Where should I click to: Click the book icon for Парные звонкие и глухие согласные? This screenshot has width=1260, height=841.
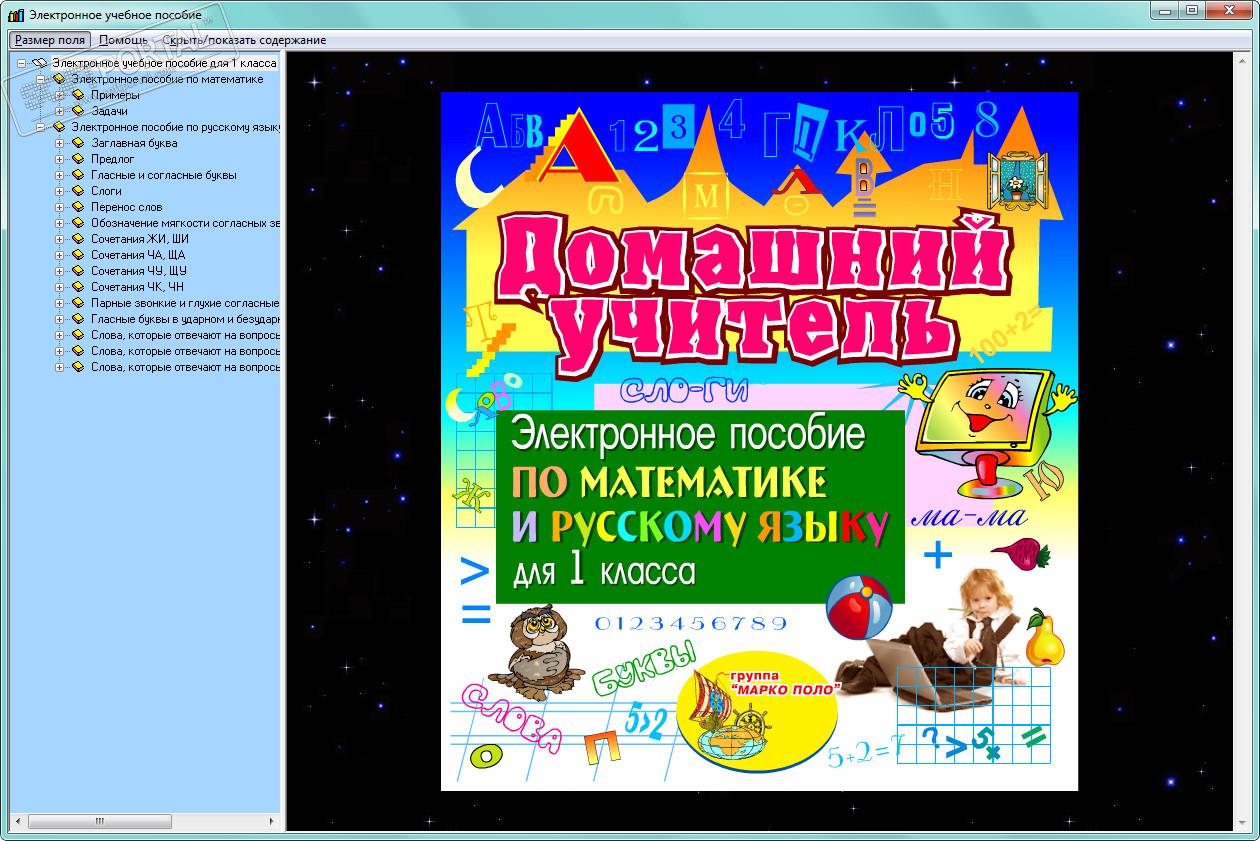tap(78, 303)
